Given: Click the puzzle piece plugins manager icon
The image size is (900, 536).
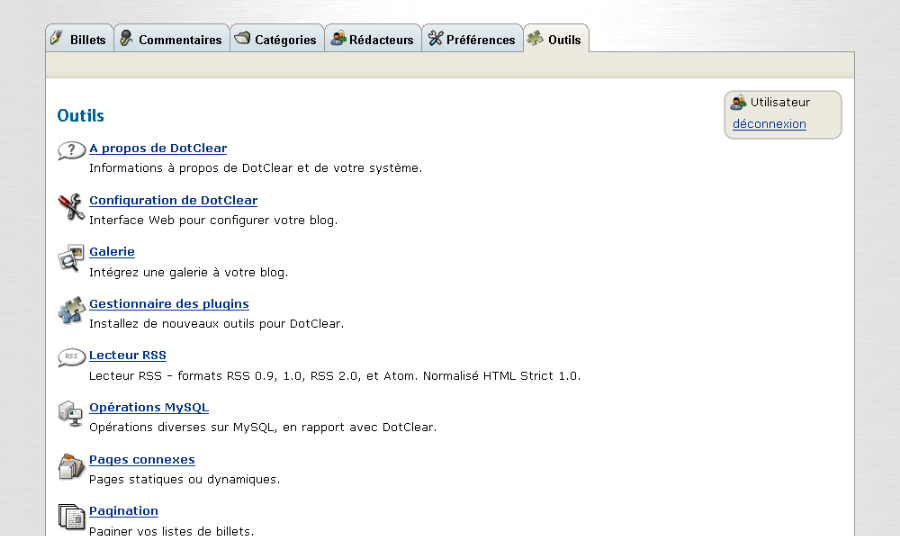Looking at the screenshot, I should pos(71,310).
